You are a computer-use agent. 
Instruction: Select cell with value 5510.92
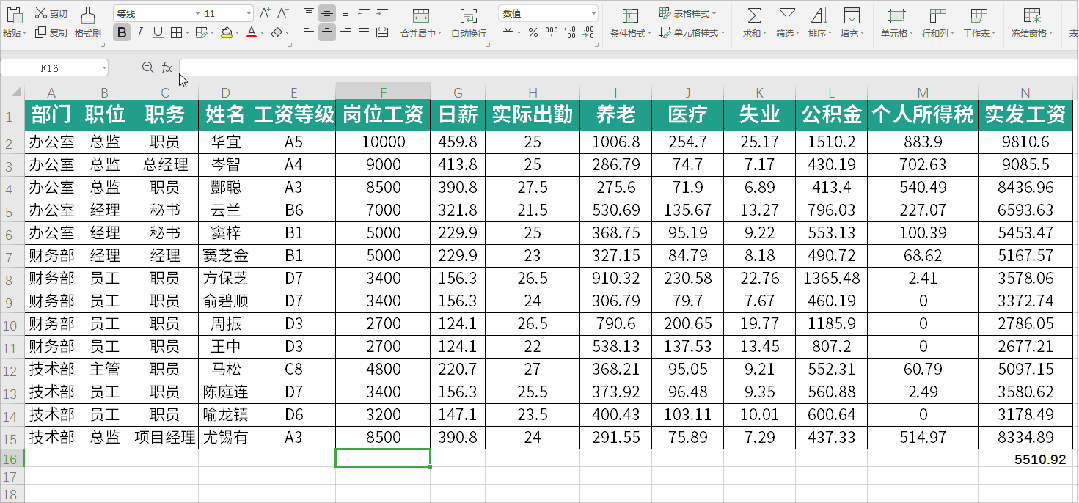(1025, 458)
